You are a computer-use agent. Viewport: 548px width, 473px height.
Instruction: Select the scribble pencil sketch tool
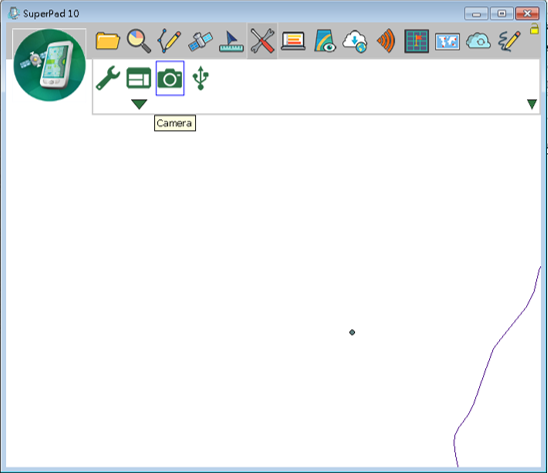point(509,41)
